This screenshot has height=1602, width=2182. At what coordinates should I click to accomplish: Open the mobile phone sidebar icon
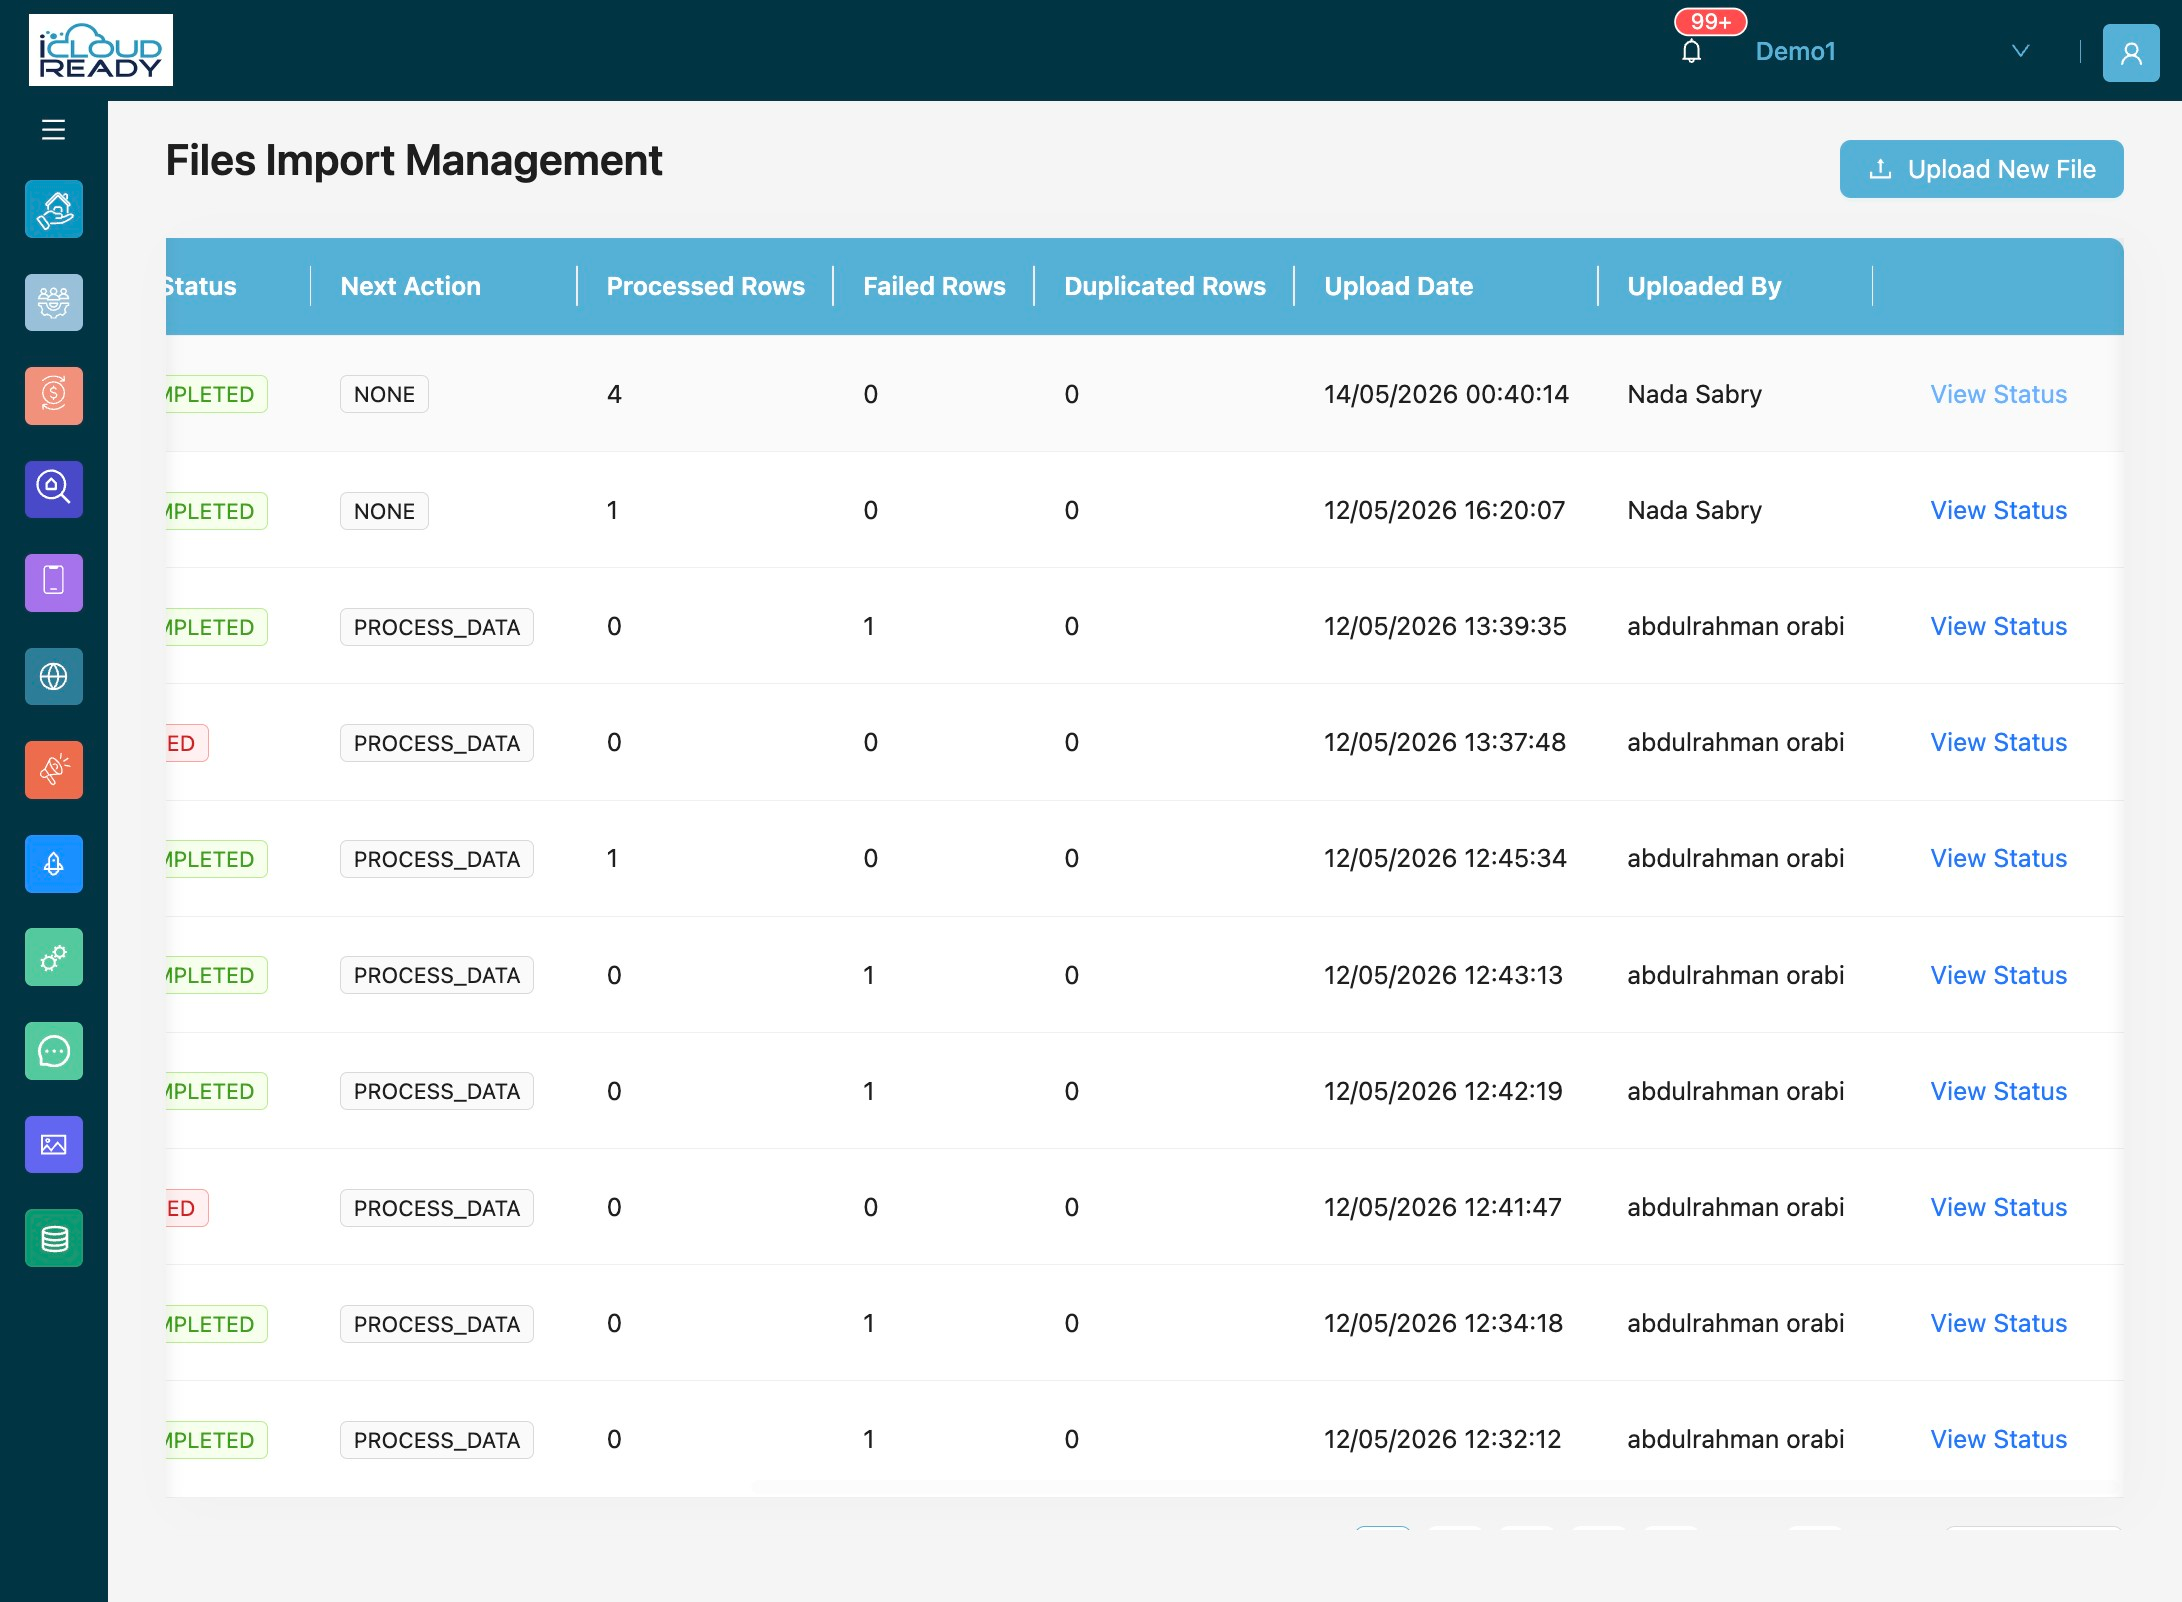pos(54,583)
